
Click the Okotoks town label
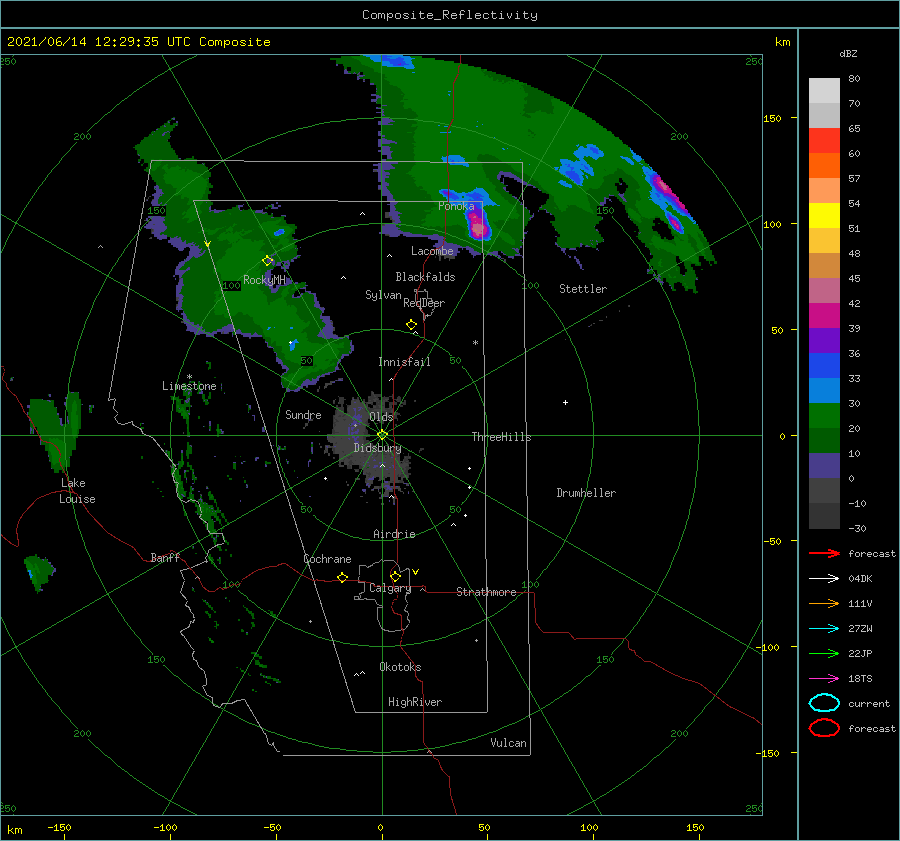(400, 667)
